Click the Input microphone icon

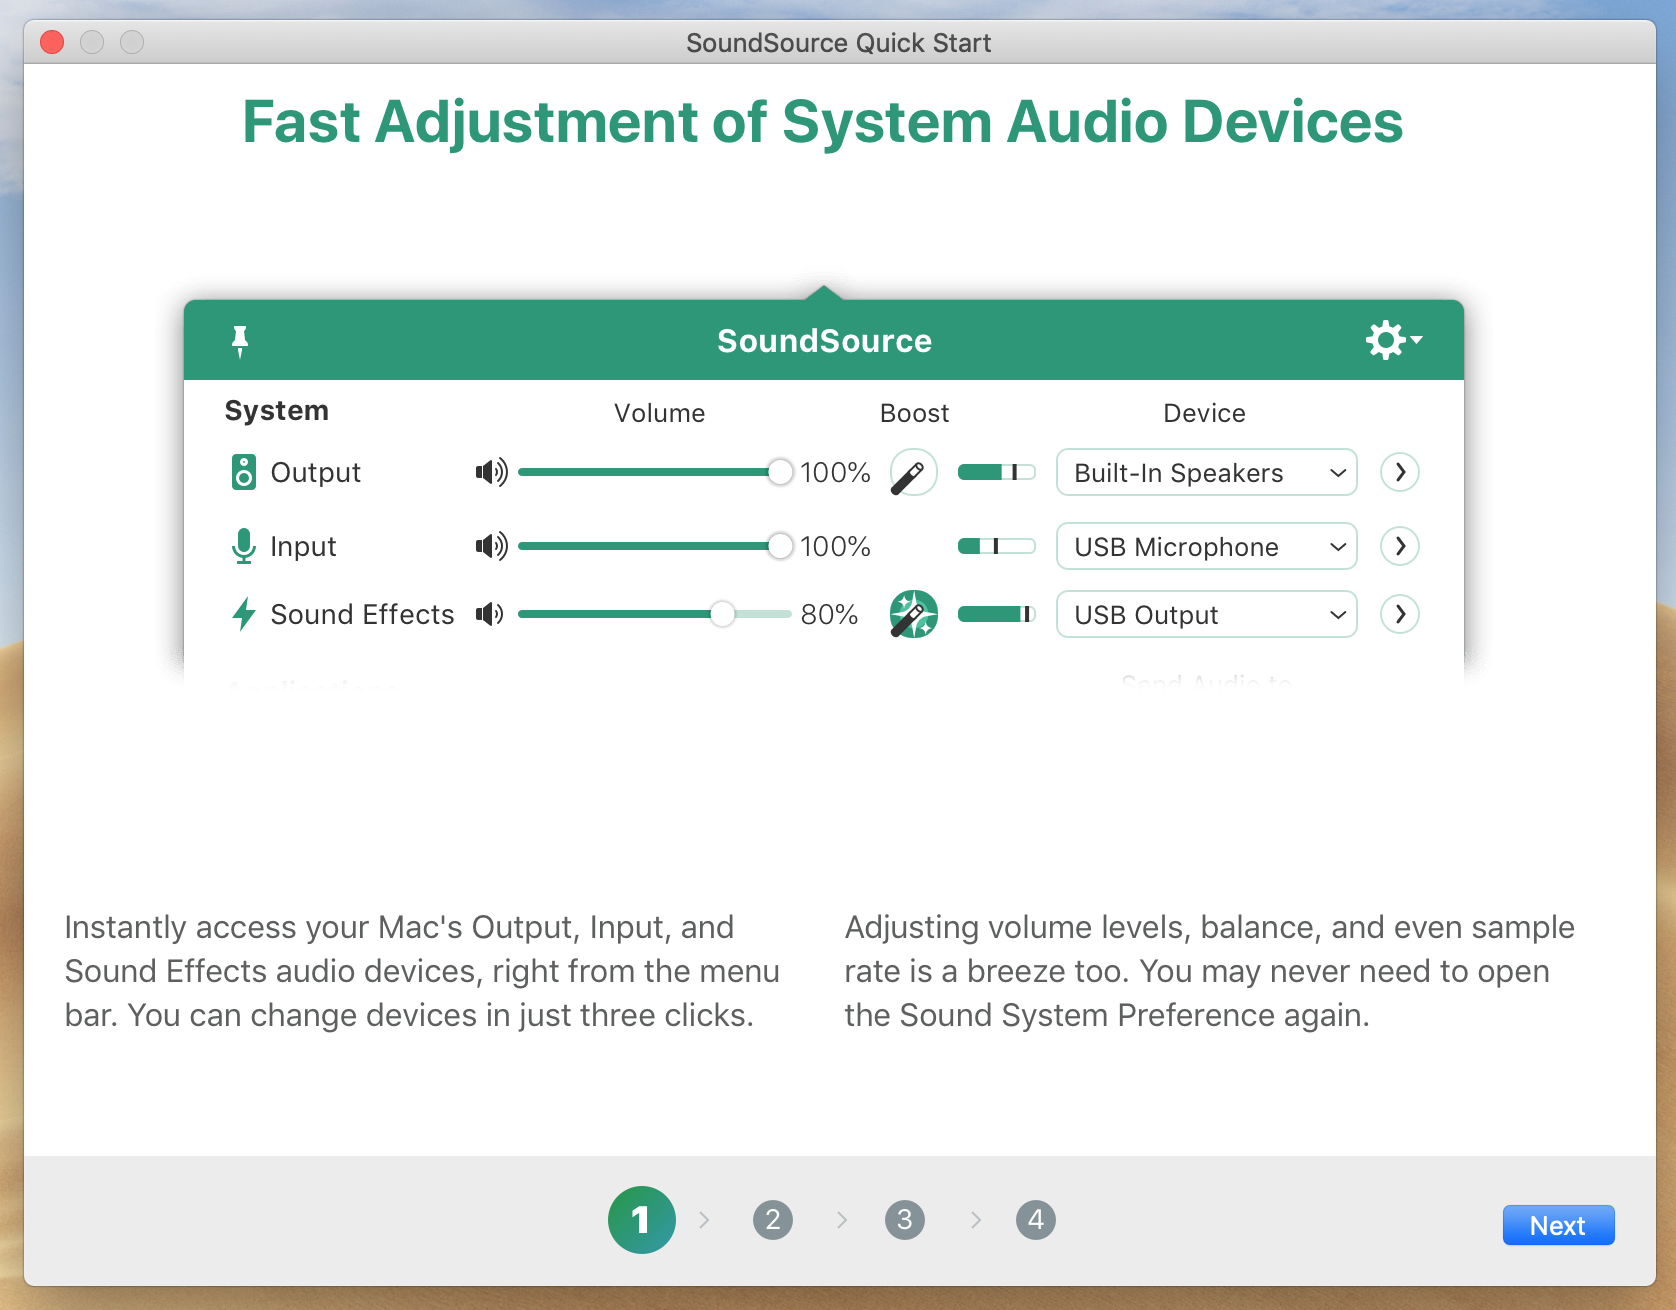click(243, 546)
